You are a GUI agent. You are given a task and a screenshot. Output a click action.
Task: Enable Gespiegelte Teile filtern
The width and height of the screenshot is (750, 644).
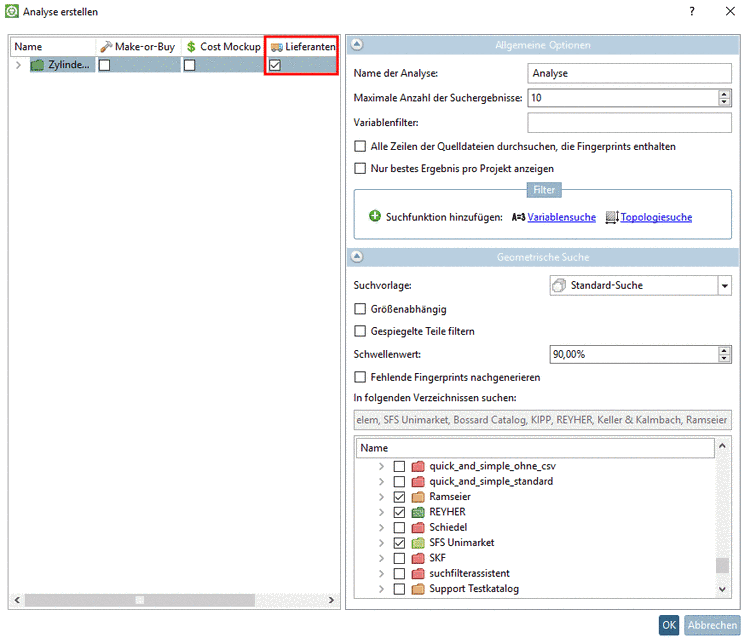[360, 331]
